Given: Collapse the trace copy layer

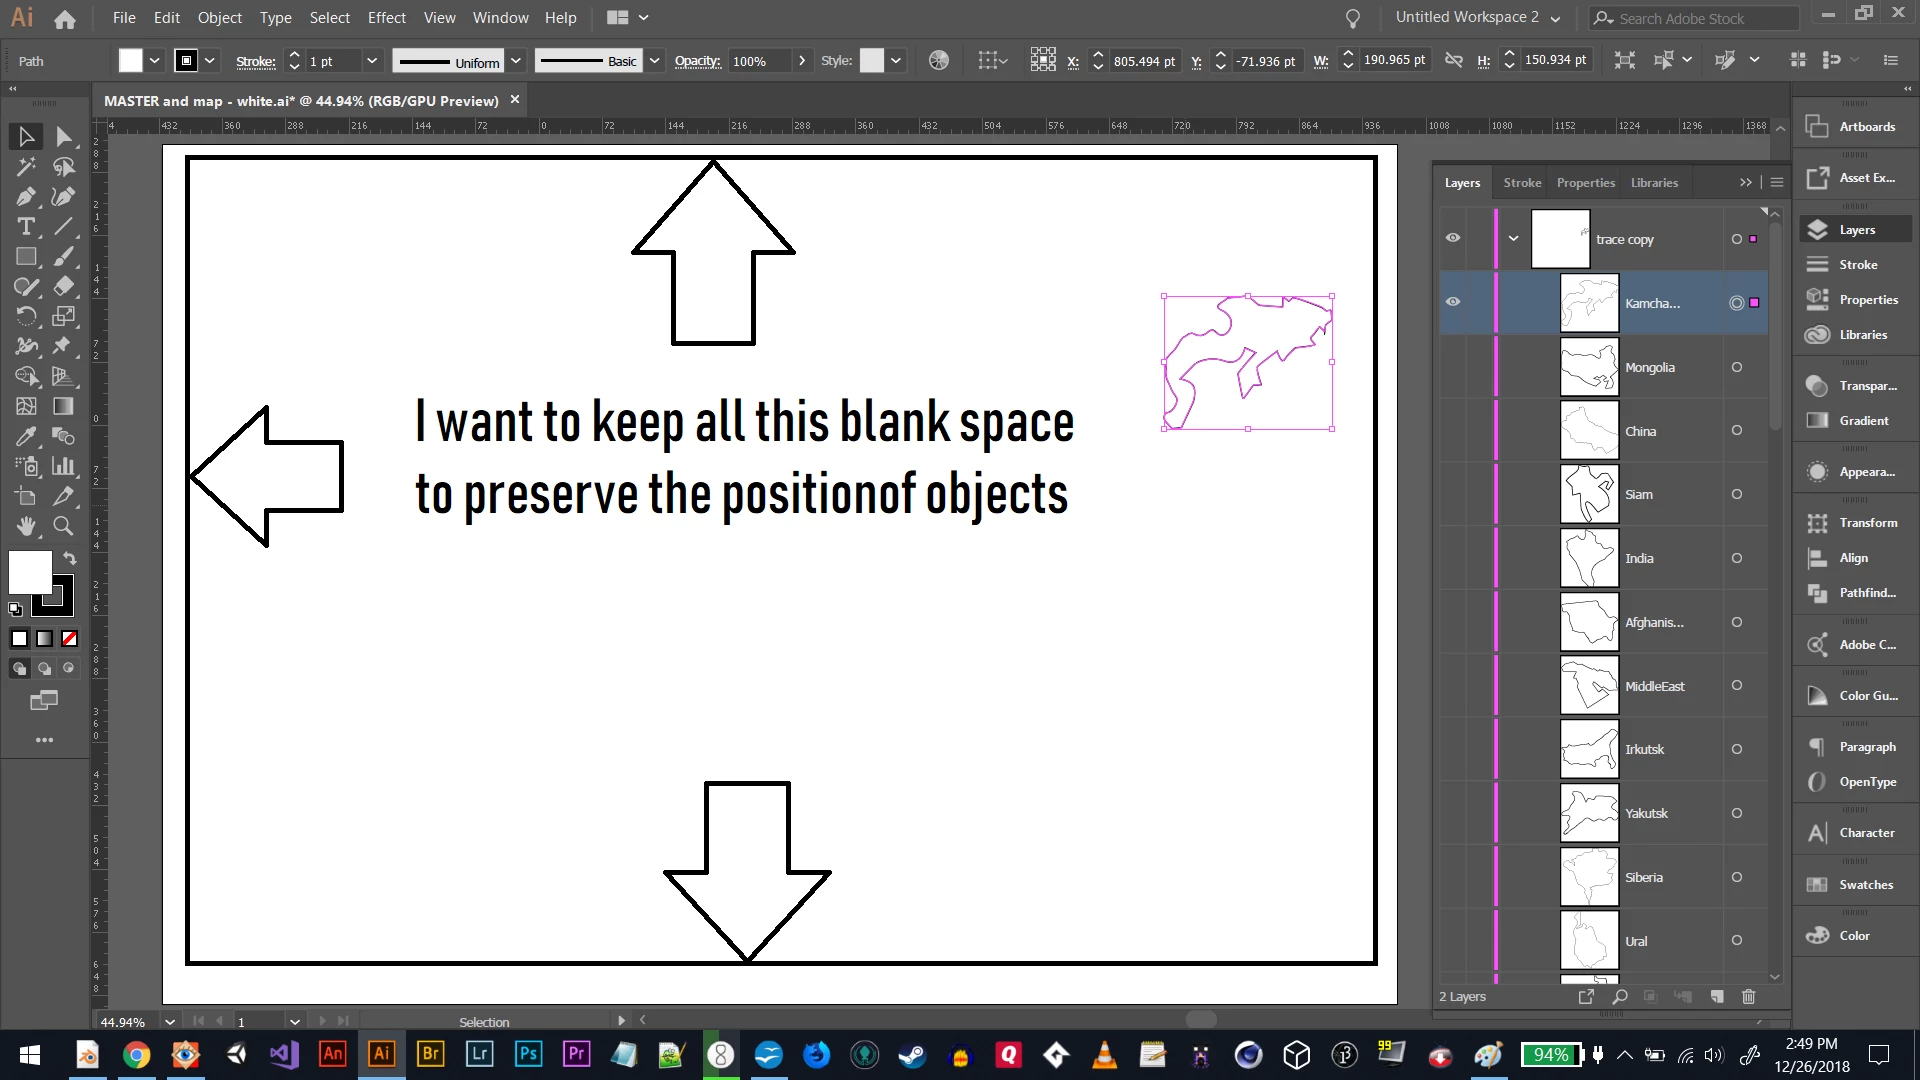Looking at the screenshot, I should click(x=1513, y=238).
